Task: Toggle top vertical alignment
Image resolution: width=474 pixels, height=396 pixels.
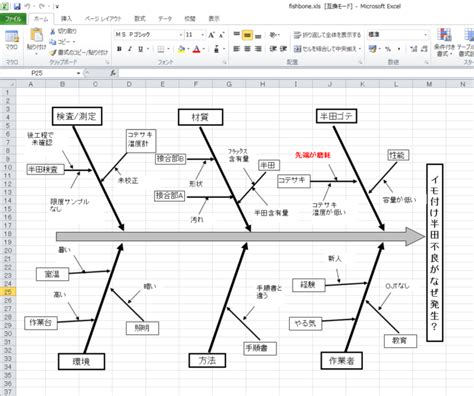Action: pos(236,35)
